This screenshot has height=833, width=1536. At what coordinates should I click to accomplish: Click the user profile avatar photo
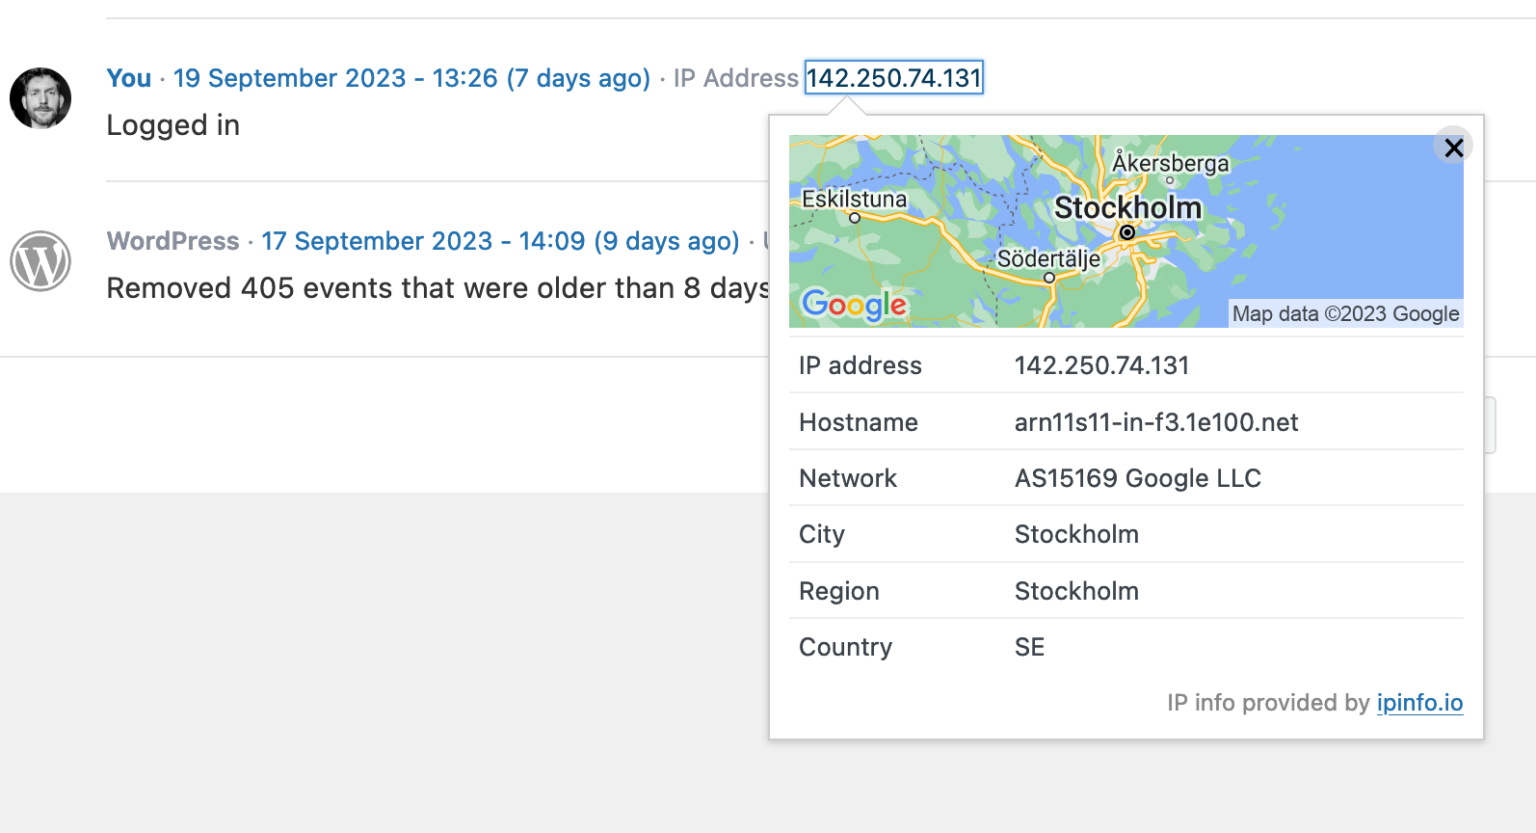click(x=41, y=98)
